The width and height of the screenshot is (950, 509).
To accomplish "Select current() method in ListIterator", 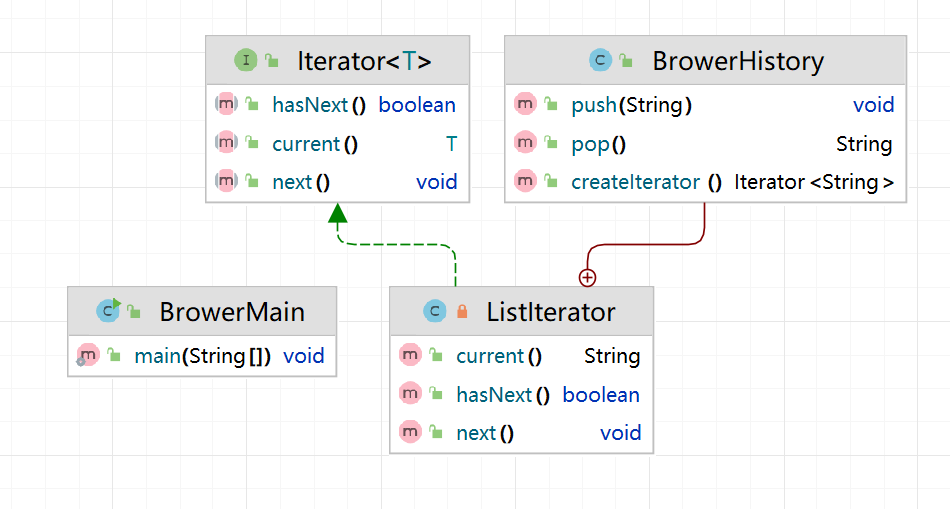I will pos(521,355).
